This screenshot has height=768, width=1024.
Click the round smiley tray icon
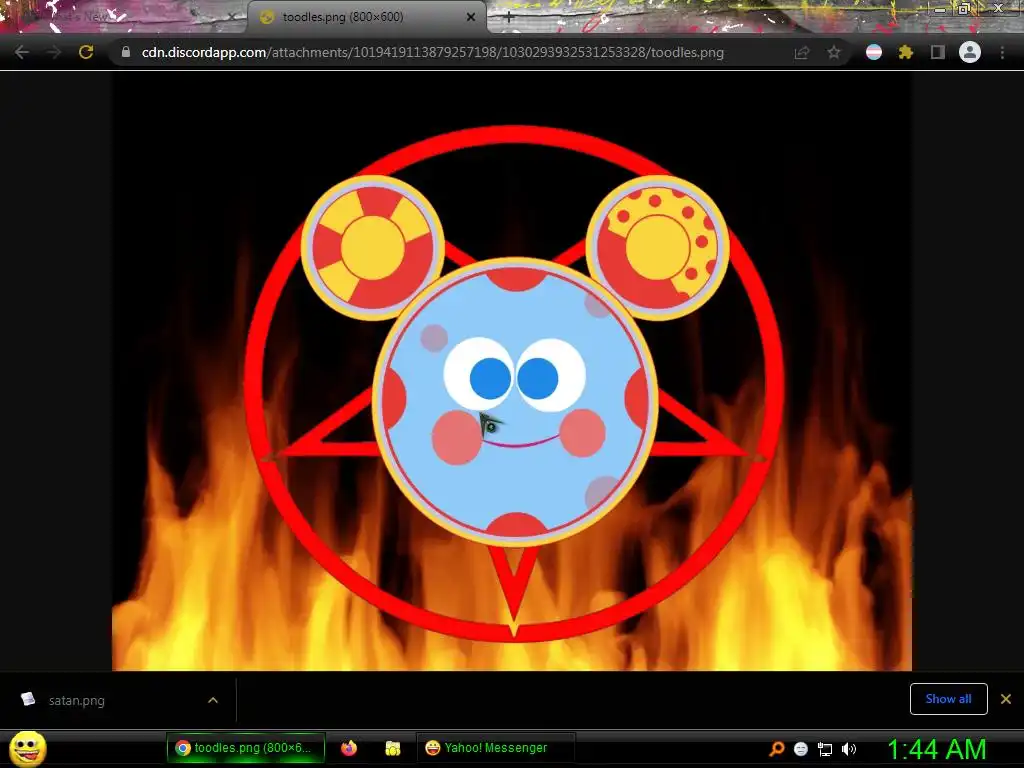coord(801,749)
